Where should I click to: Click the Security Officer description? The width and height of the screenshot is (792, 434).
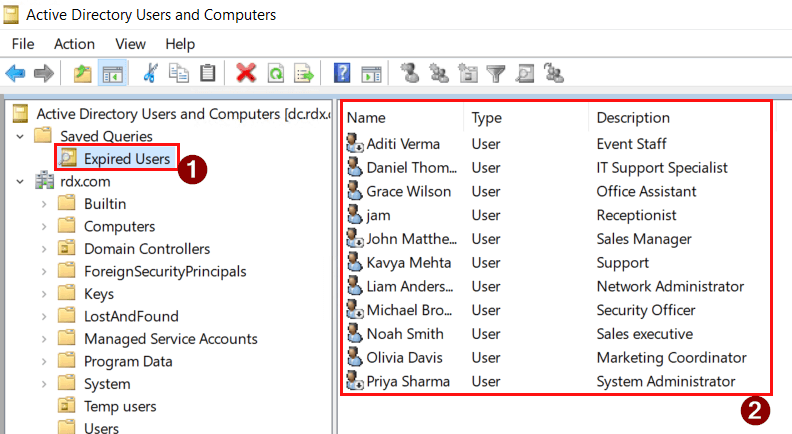646,310
